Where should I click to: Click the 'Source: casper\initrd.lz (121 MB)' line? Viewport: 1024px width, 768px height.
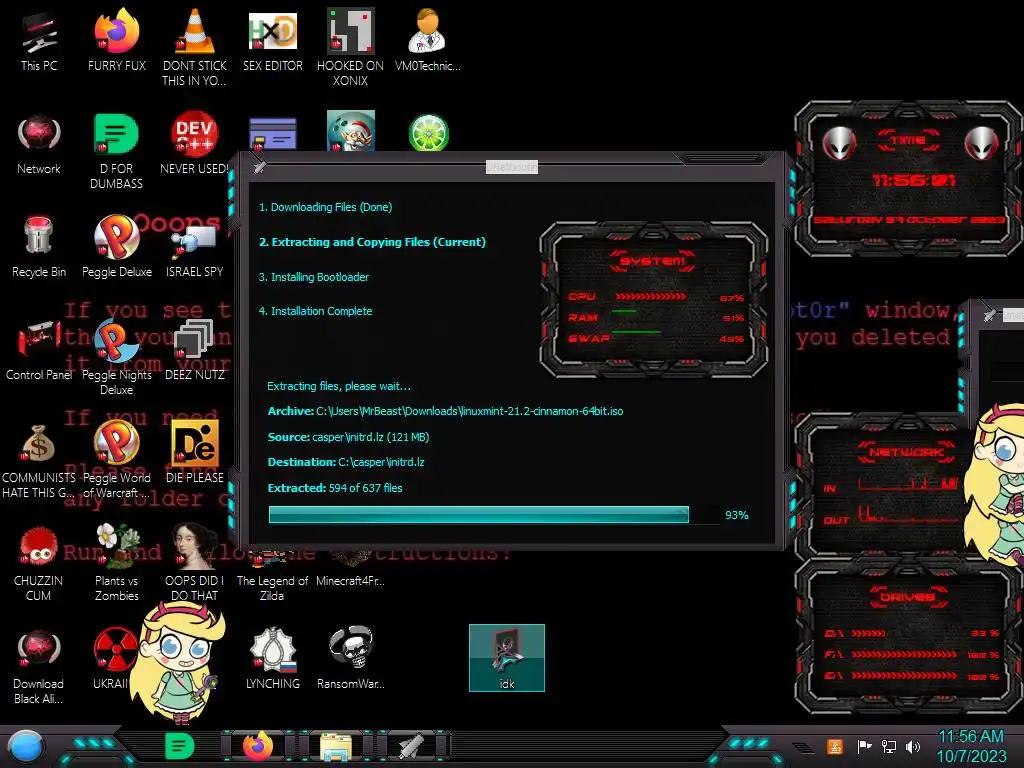tap(348, 437)
